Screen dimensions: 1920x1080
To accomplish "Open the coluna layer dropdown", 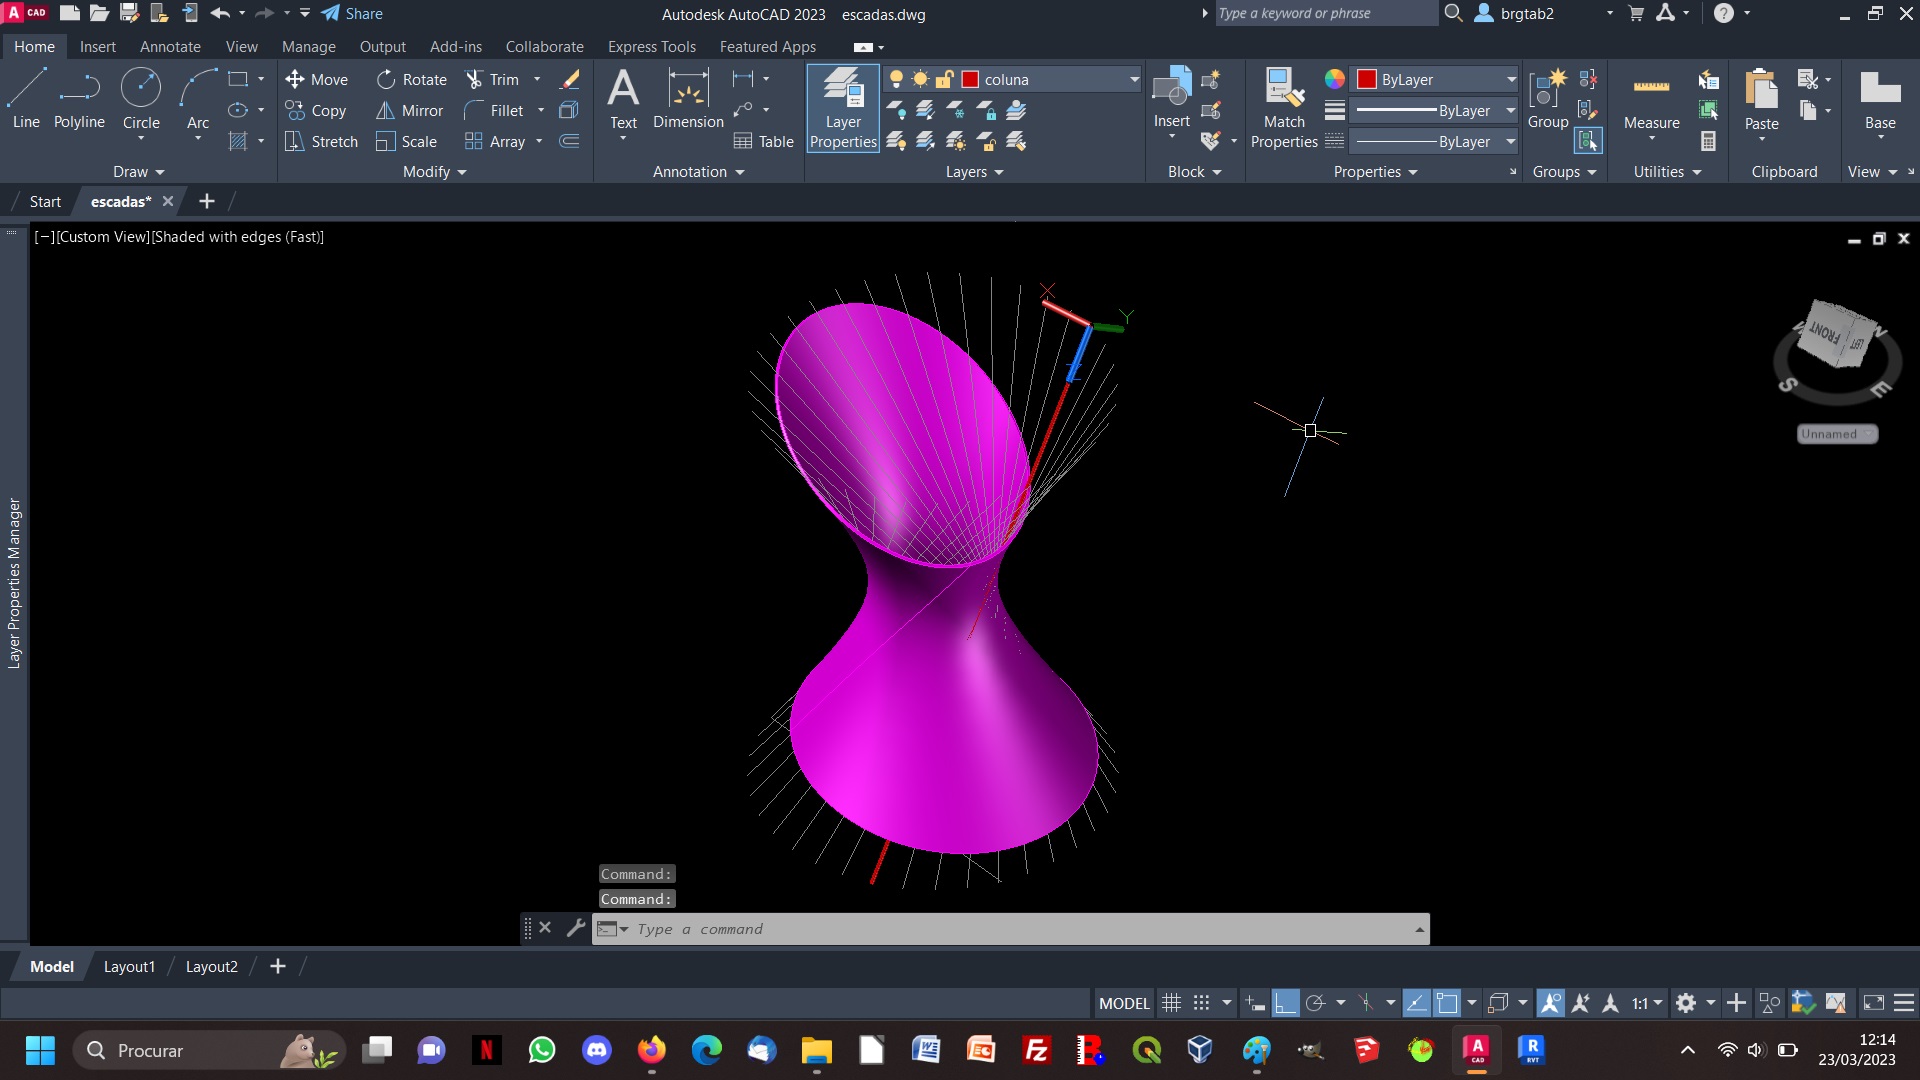I will tap(1134, 79).
